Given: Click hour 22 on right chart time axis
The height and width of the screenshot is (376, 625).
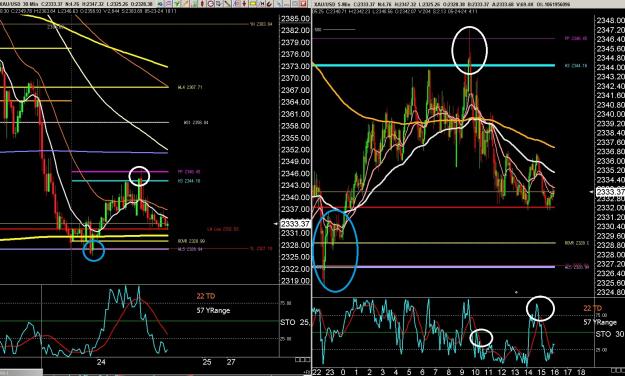Looking at the screenshot, I should click(316, 372).
